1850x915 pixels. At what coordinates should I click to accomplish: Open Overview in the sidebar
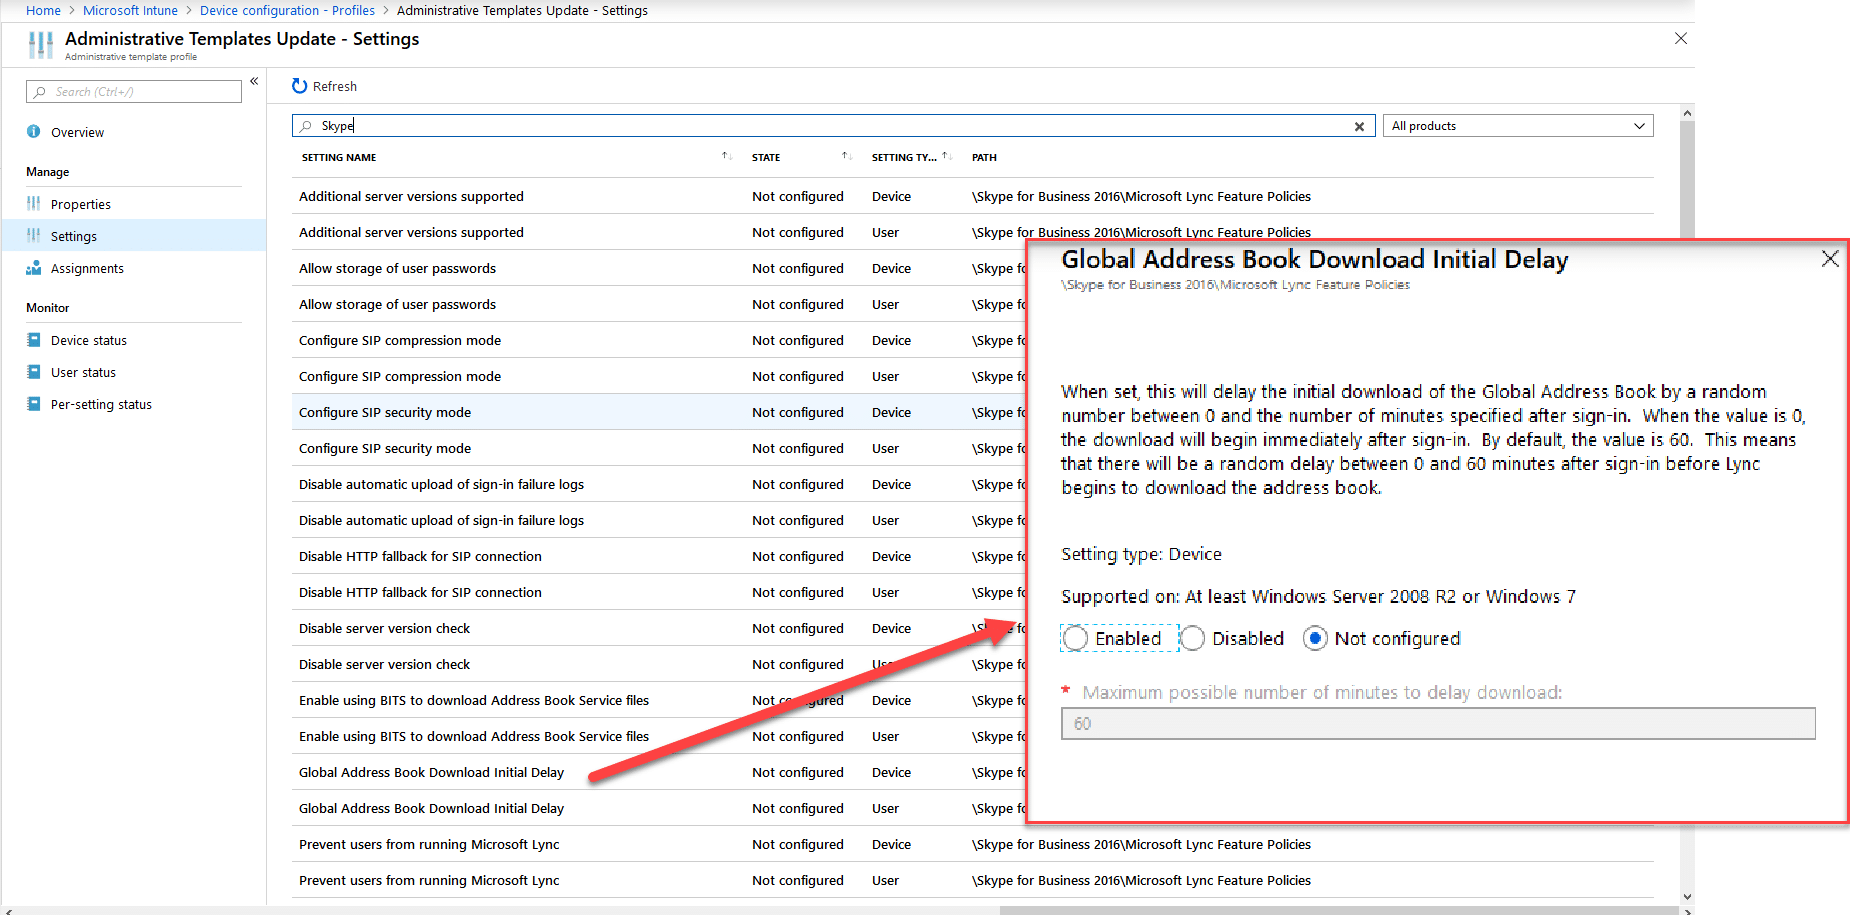[77, 132]
